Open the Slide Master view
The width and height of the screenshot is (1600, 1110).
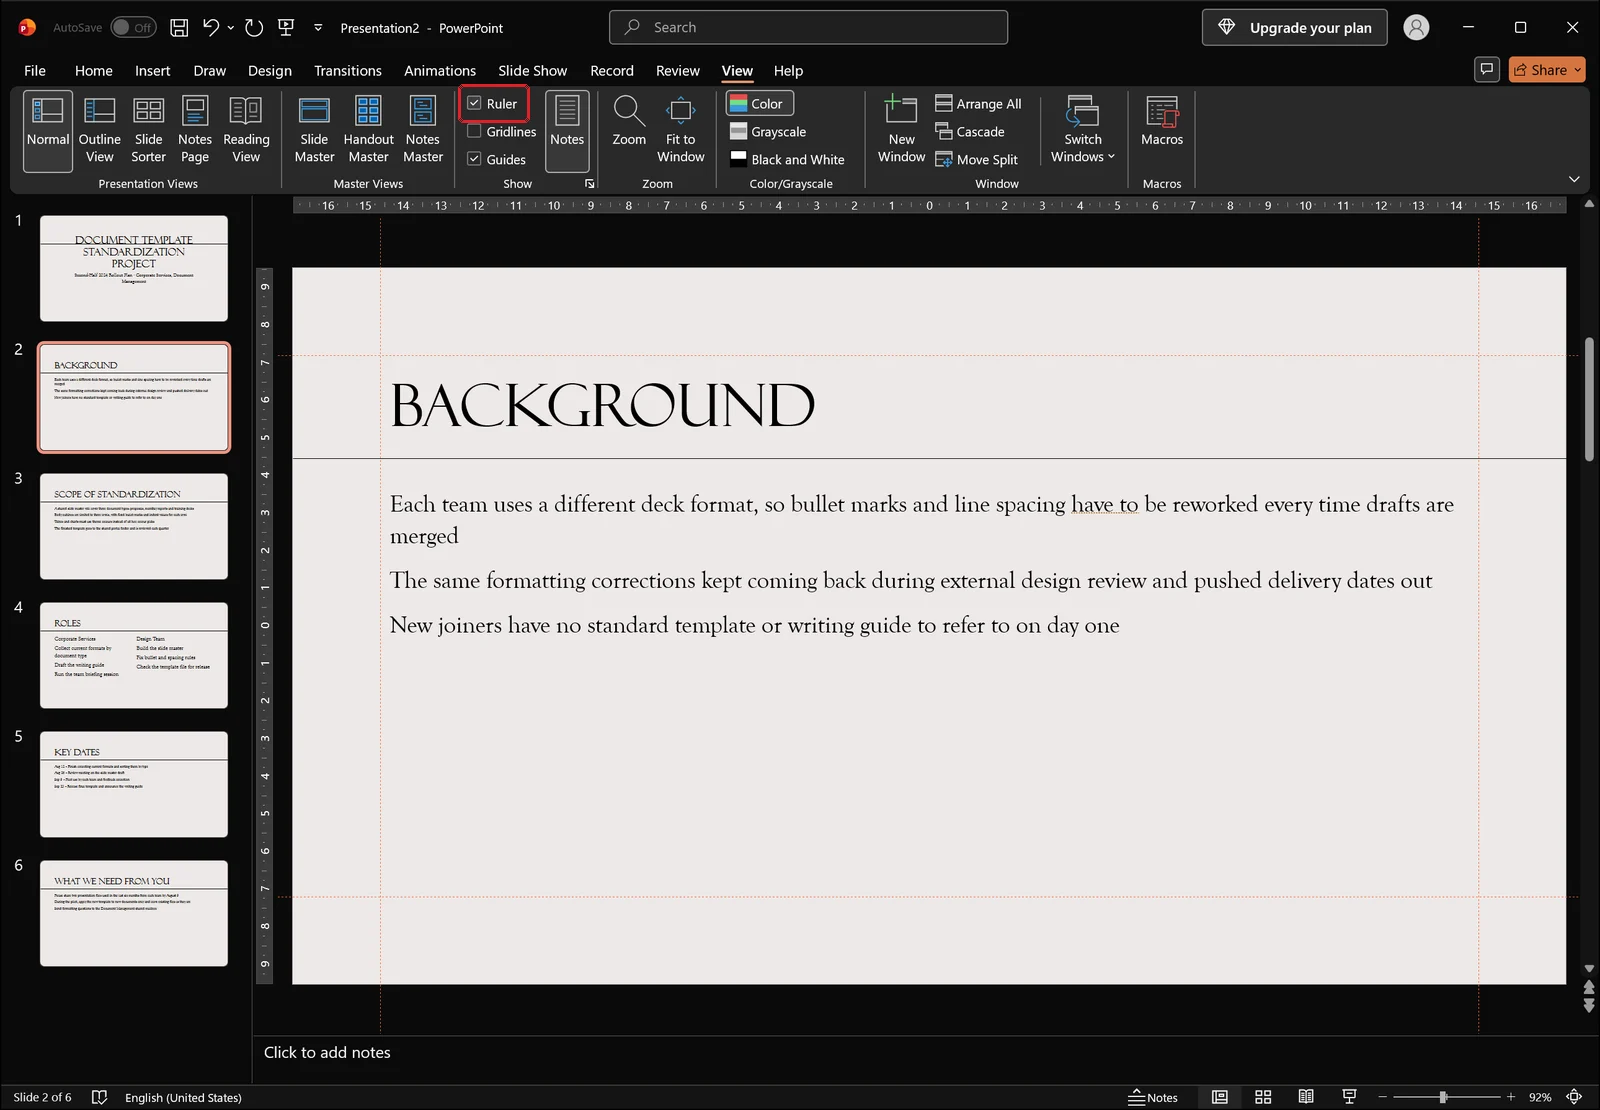(x=314, y=130)
